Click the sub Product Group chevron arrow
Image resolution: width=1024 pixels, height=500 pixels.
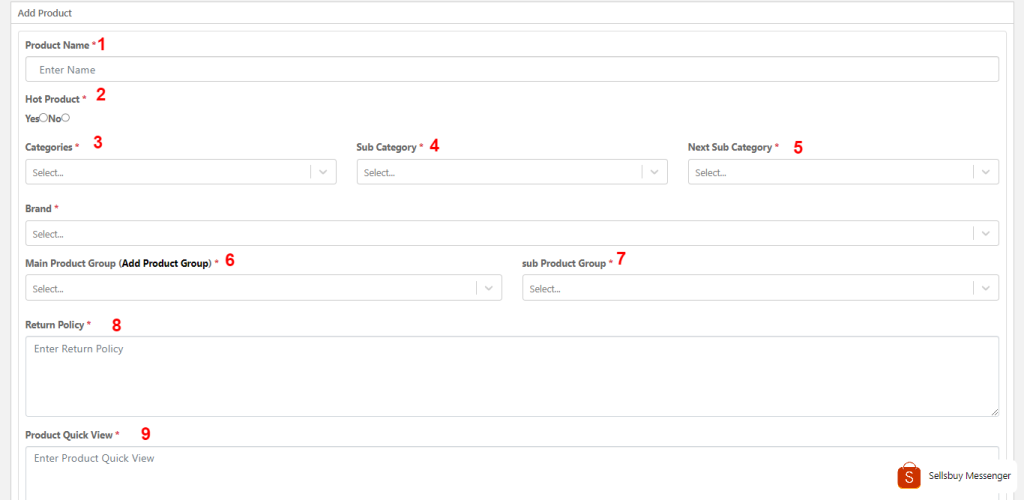(x=985, y=288)
